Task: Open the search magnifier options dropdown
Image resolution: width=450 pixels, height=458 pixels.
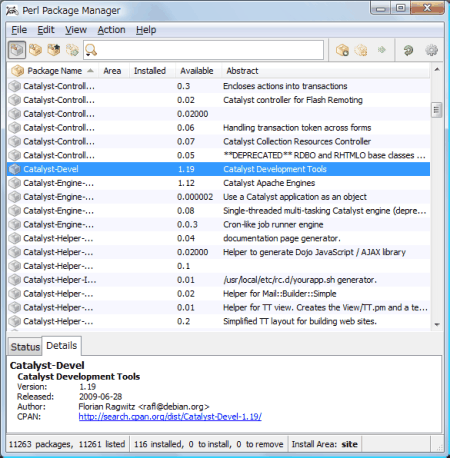Action: (91, 50)
